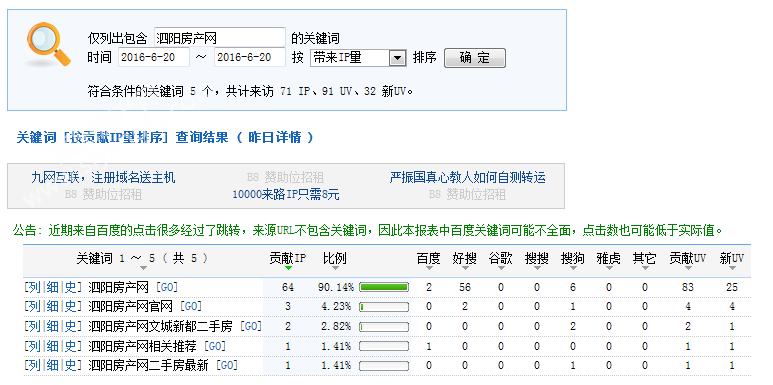Click GO next to 泗阳房产网相关推荐
The height and width of the screenshot is (385, 773).
215,346
